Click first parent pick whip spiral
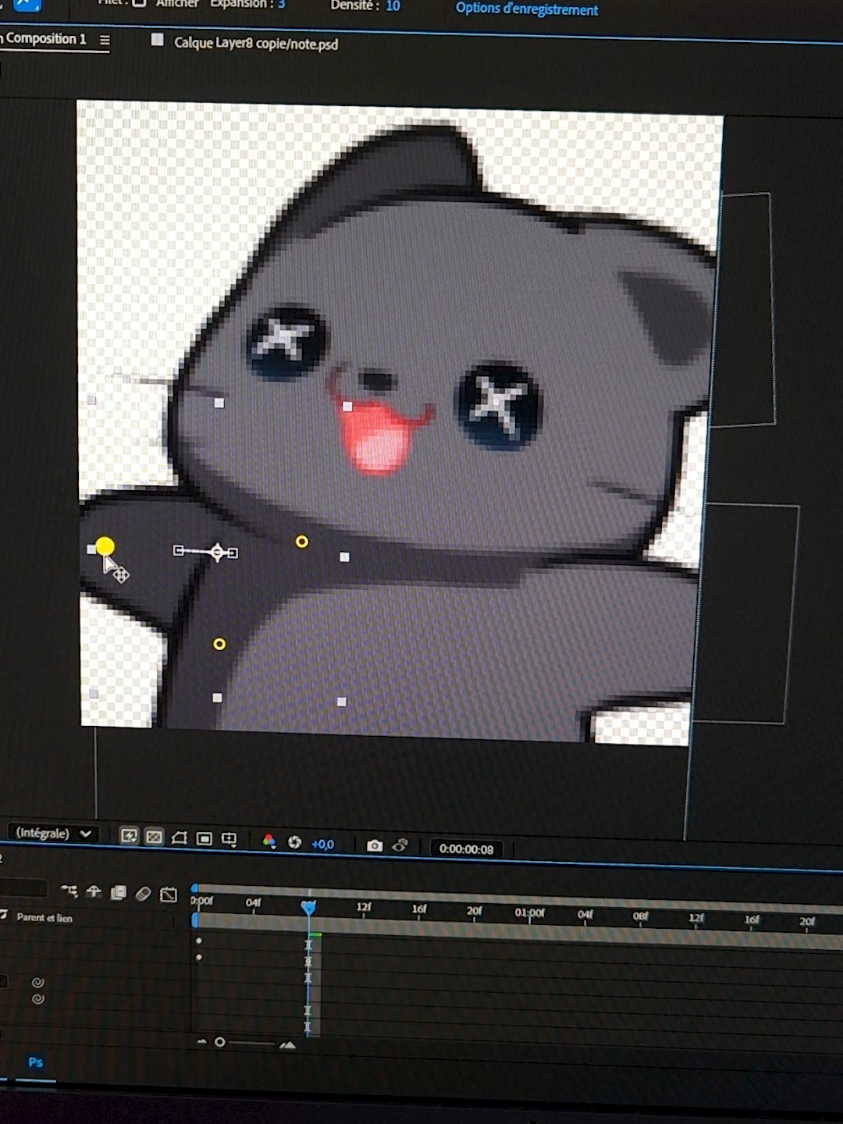The height and width of the screenshot is (1124, 843). (x=38, y=983)
